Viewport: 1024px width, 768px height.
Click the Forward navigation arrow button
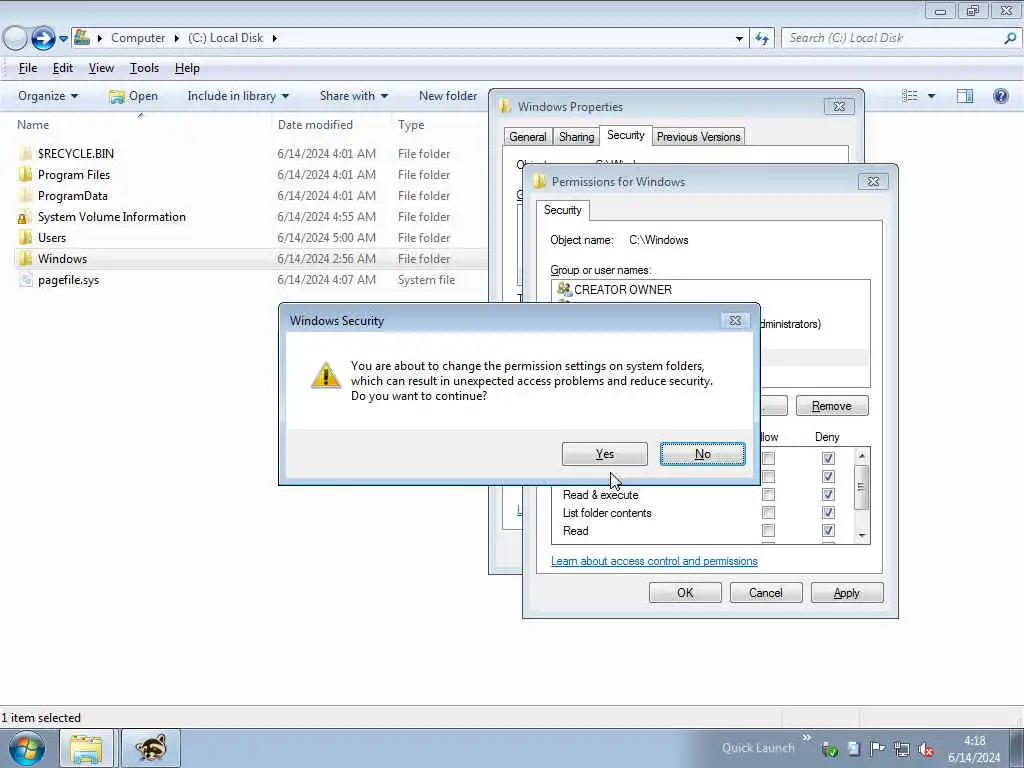[43, 38]
